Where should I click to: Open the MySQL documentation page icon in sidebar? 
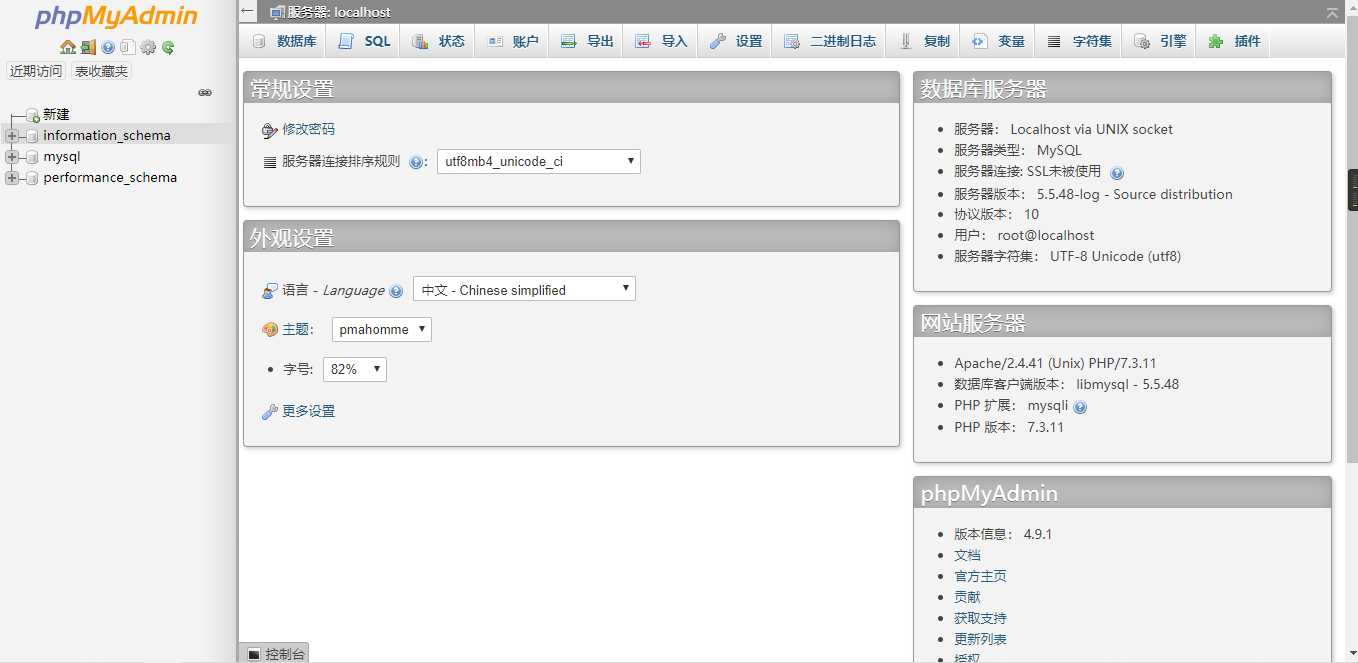click(x=127, y=47)
